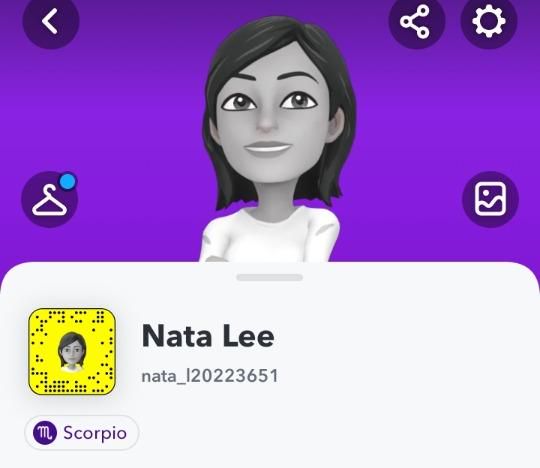Go back using the left chevron arrow

pos(51,21)
